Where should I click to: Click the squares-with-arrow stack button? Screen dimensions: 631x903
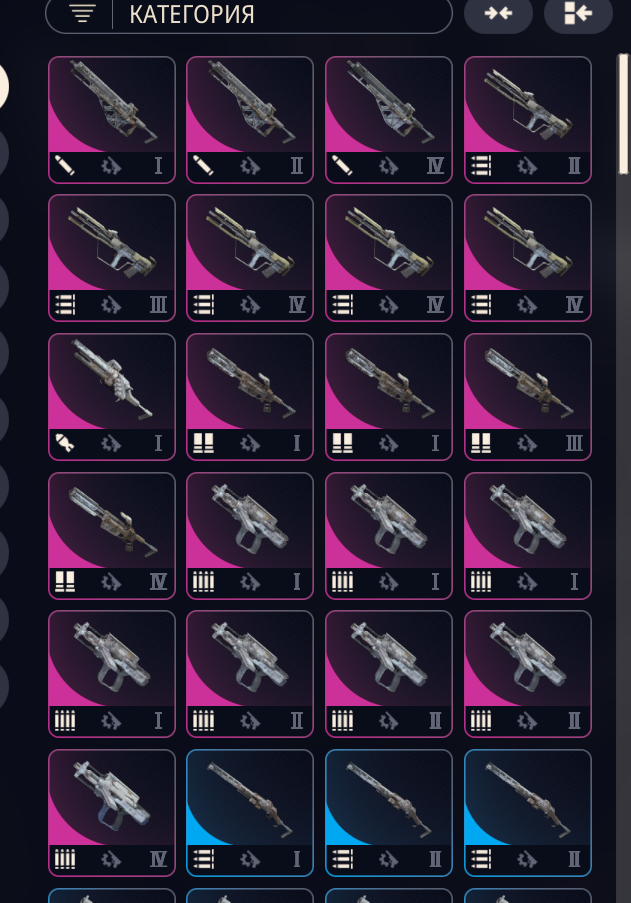(x=578, y=13)
